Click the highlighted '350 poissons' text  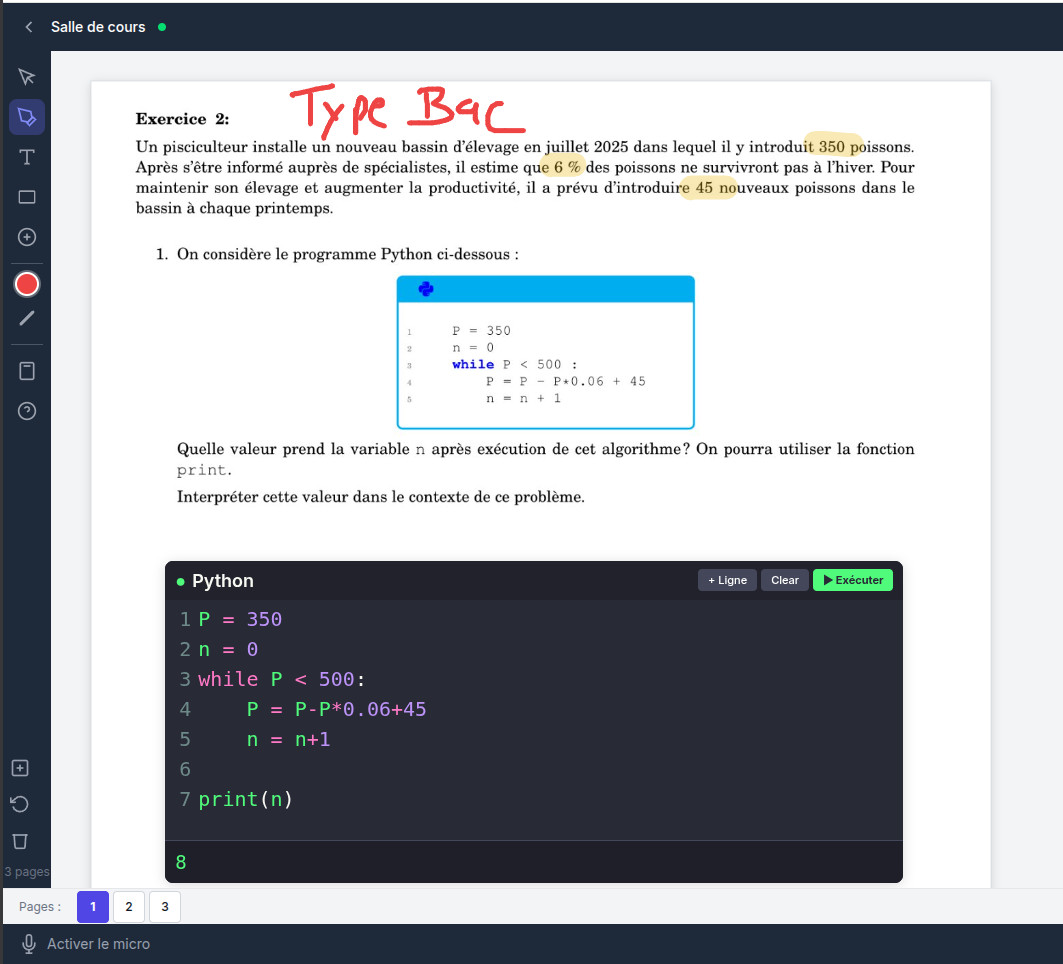(x=865, y=147)
